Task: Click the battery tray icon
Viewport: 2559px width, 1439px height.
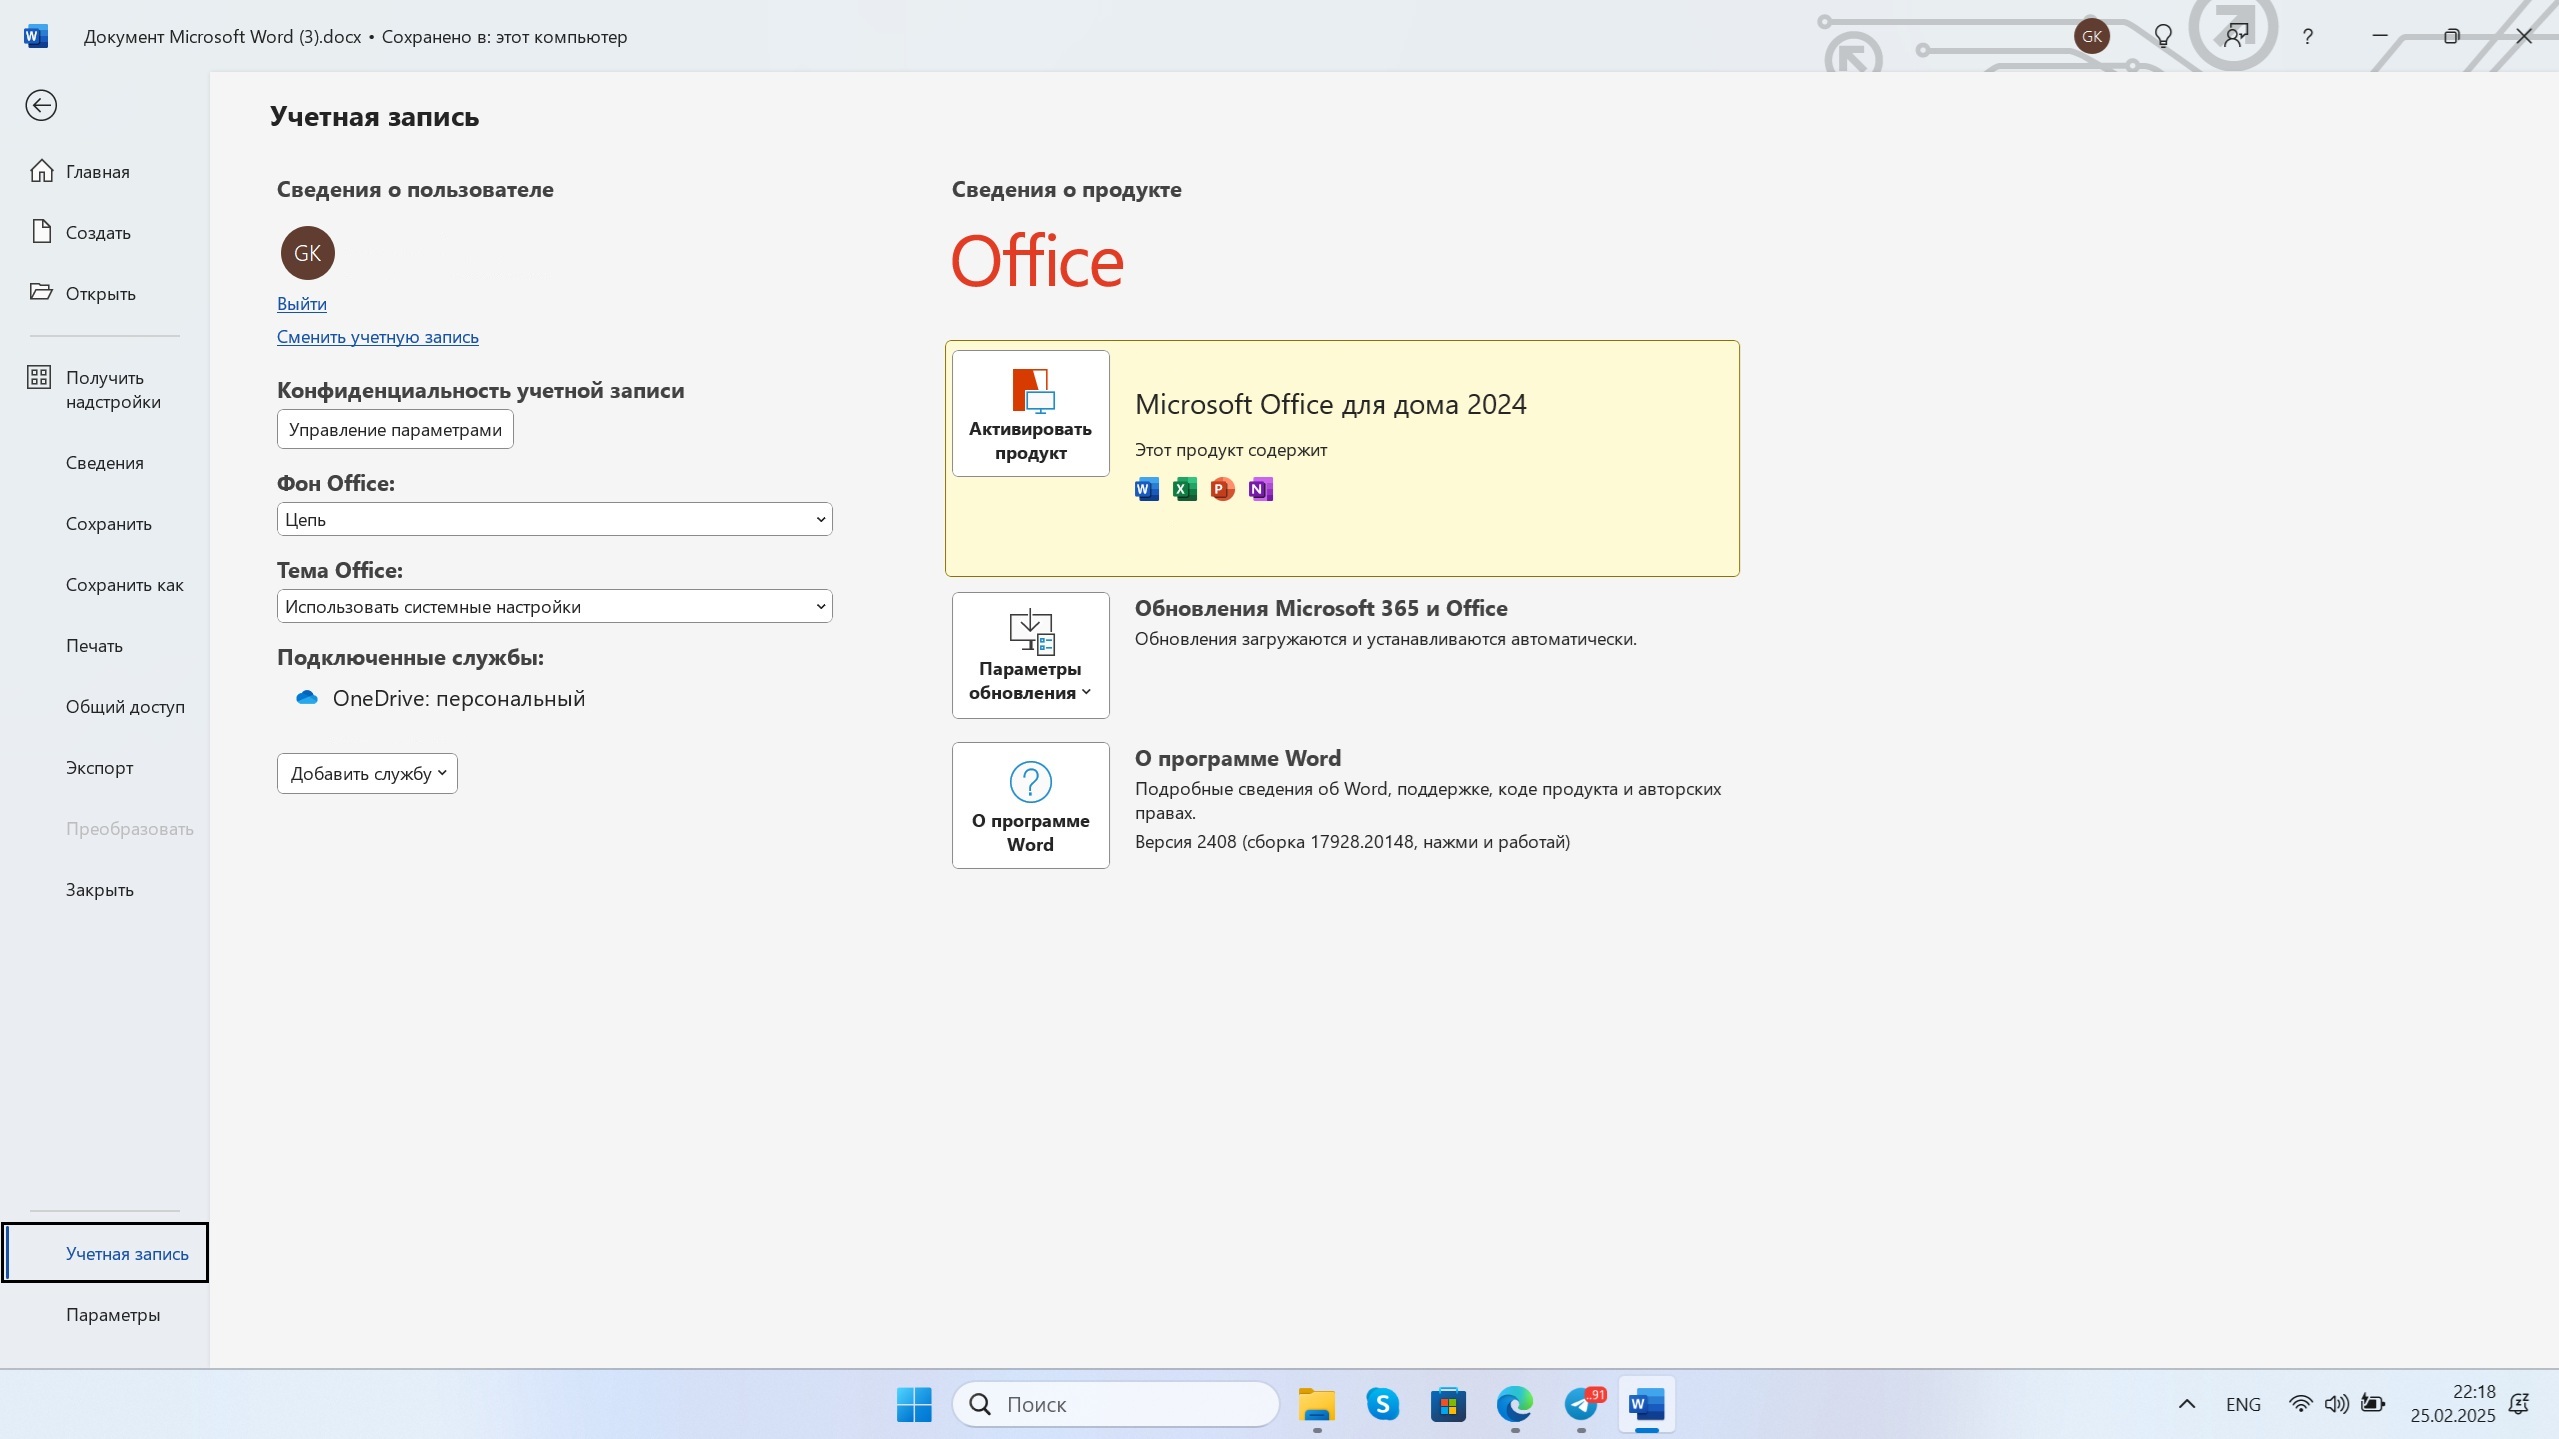Action: [x=2373, y=1404]
